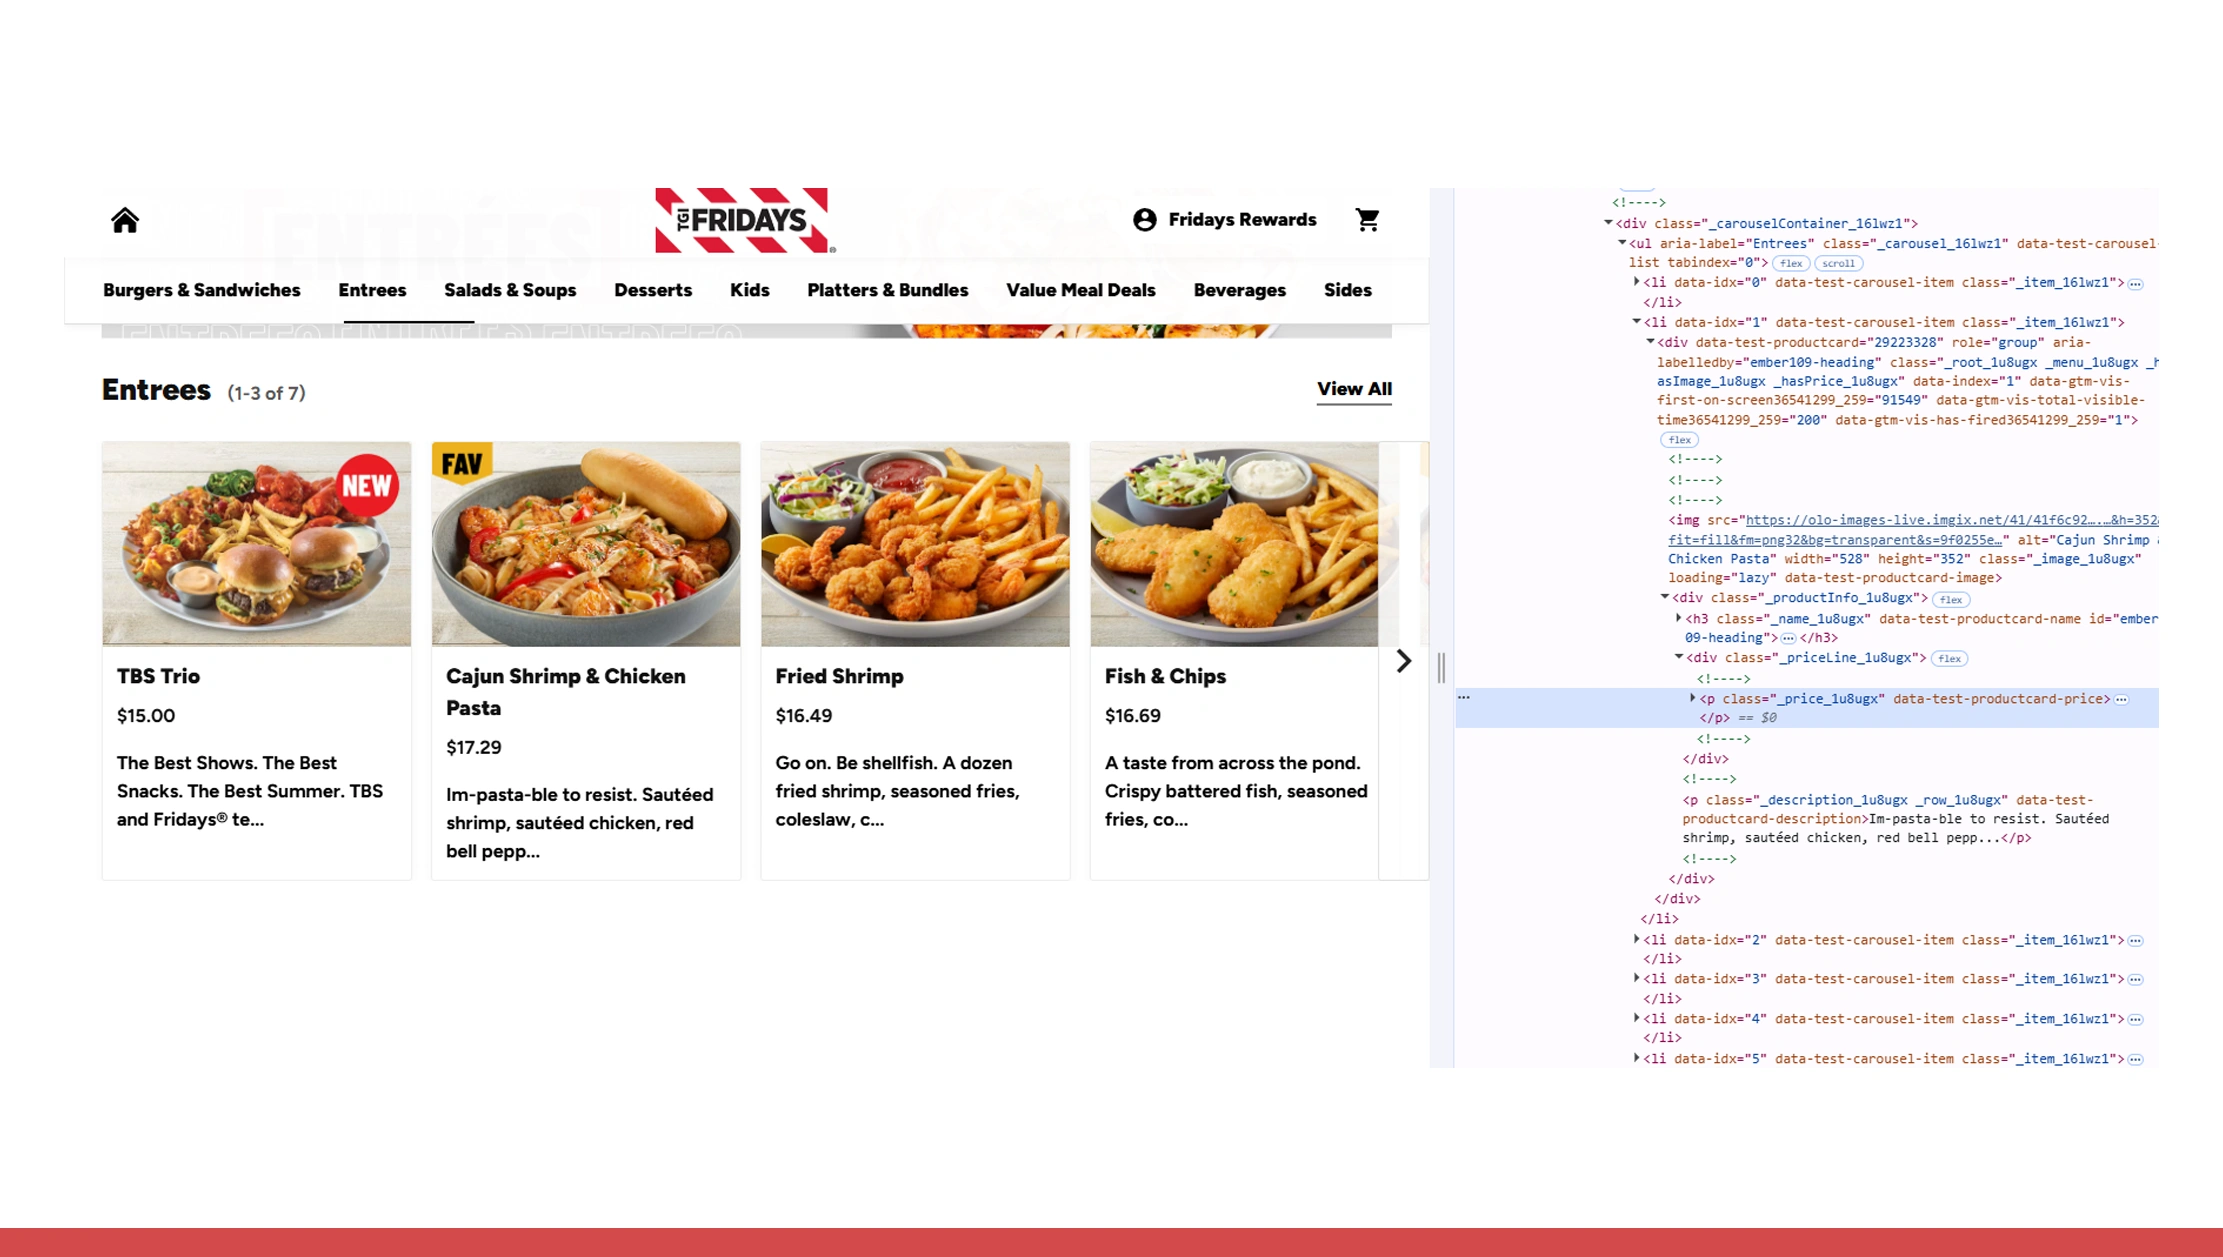
Task: Click the ellipsis icon on the price paragraph node
Action: [2121, 698]
